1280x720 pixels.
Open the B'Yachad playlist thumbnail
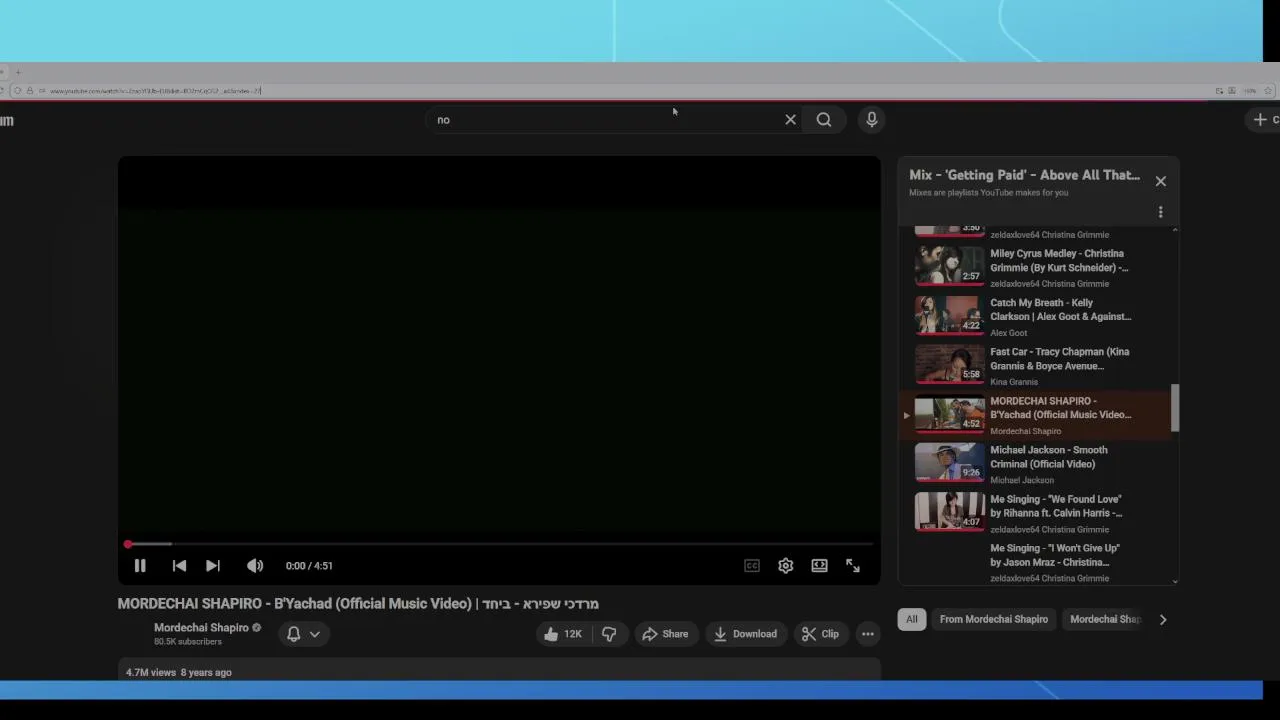click(x=949, y=412)
